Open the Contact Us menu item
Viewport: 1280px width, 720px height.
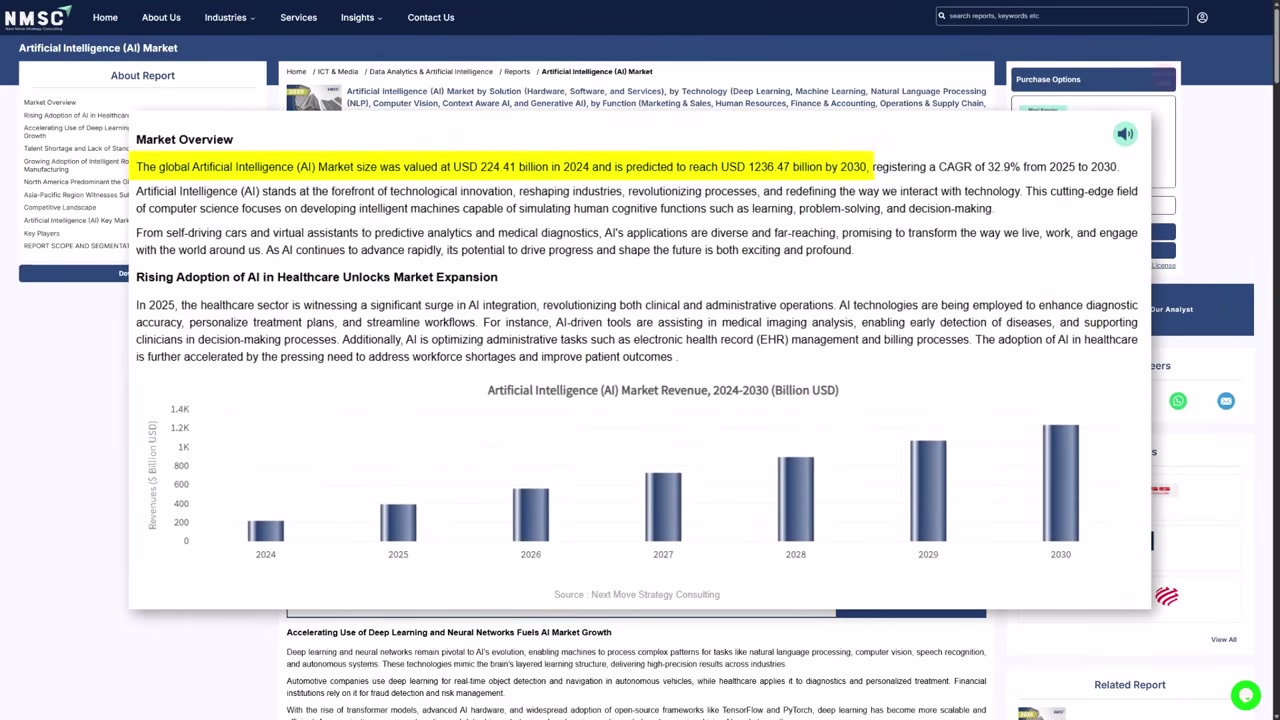click(430, 17)
